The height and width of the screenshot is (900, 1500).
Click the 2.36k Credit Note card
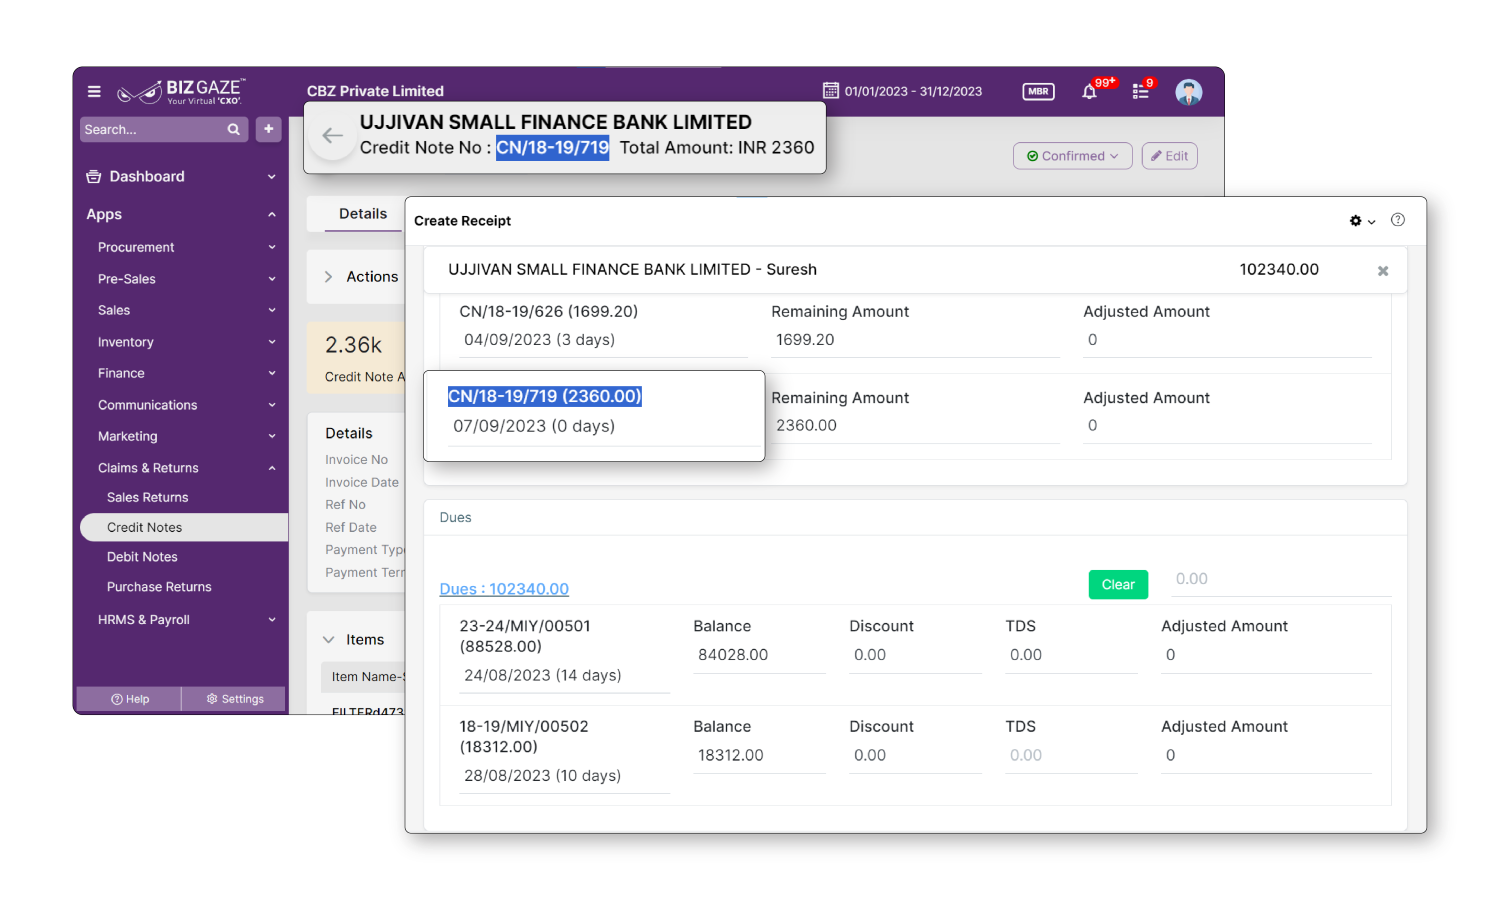(x=357, y=357)
